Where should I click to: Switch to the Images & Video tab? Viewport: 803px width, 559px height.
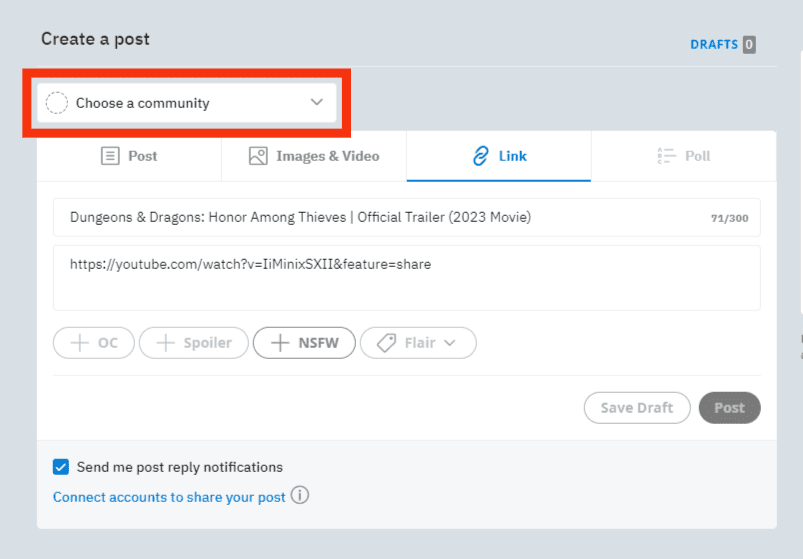coord(314,156)
